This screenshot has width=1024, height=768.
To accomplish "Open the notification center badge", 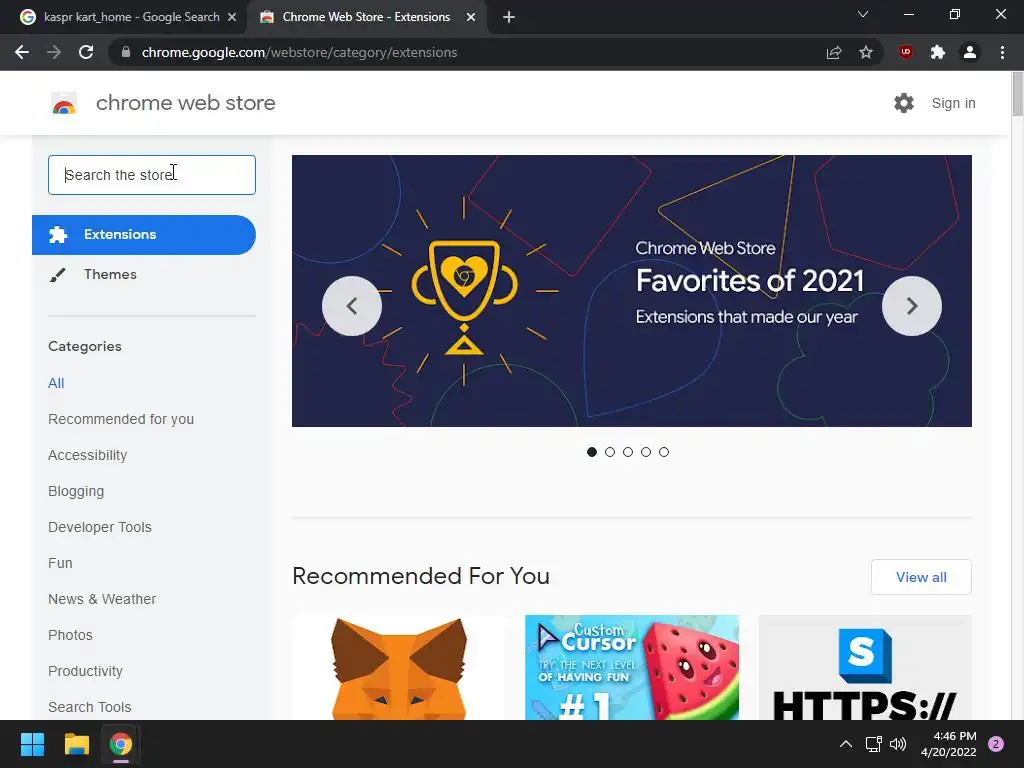I will (x=996, y=744).
